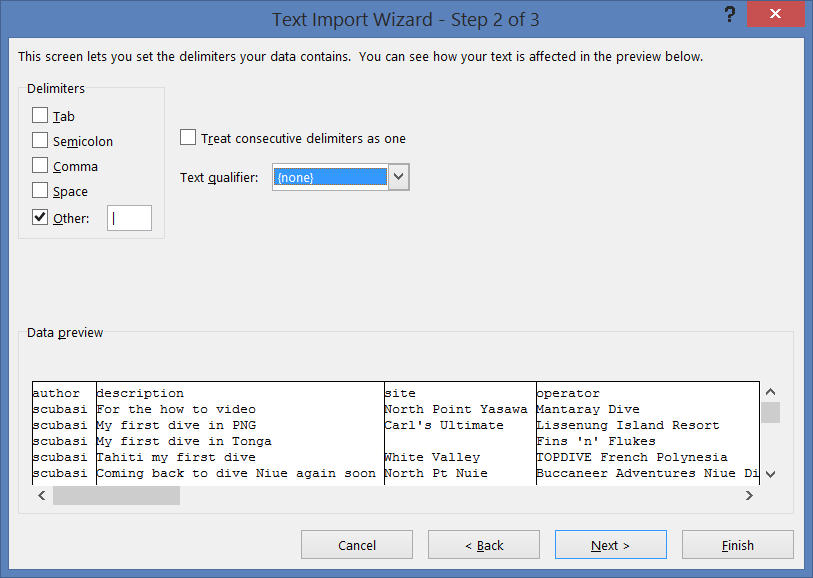Viewport: 813px width, 578px height.
Task: Click the preview scroll right arrow
Action: pyautogui.click(x=749, y=496)
